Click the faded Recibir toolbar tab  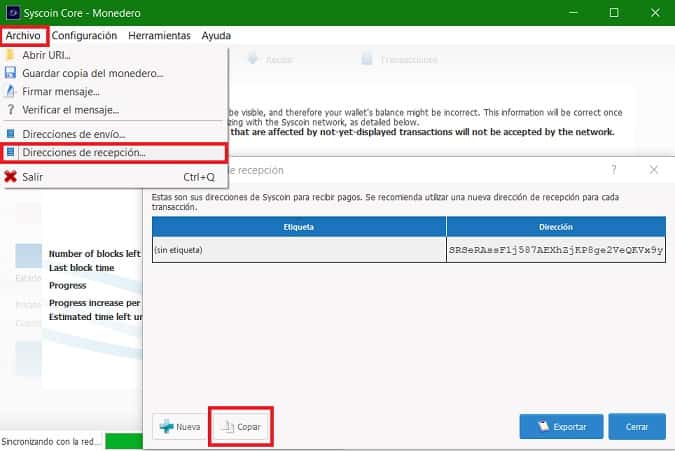click(x=271, y=59)
